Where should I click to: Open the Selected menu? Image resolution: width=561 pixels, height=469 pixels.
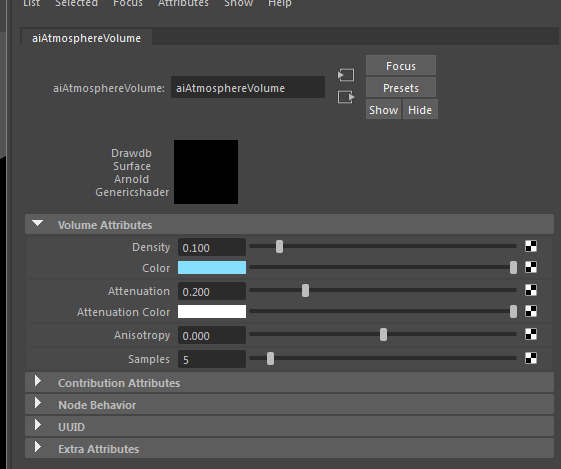click(x=76, y=3)
